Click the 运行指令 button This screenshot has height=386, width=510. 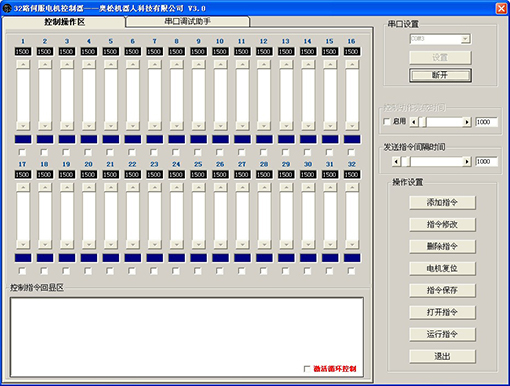point(442,334)
